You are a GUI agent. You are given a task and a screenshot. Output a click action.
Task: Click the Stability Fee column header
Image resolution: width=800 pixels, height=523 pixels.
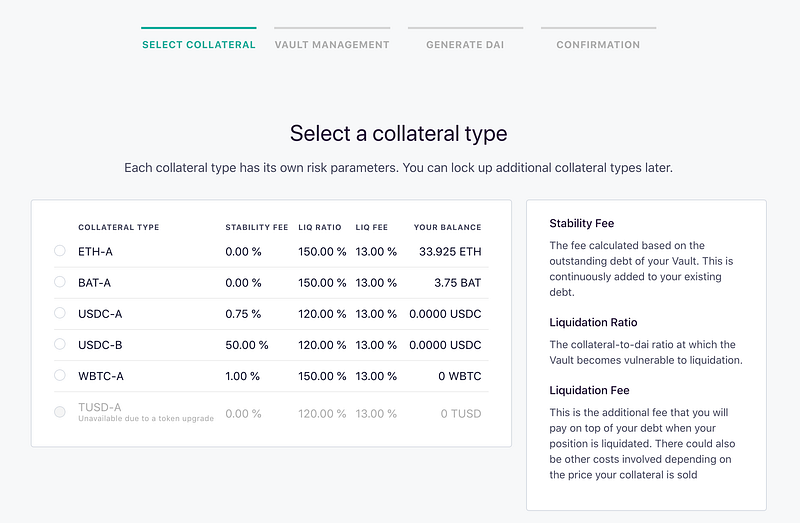pos(255,227)
